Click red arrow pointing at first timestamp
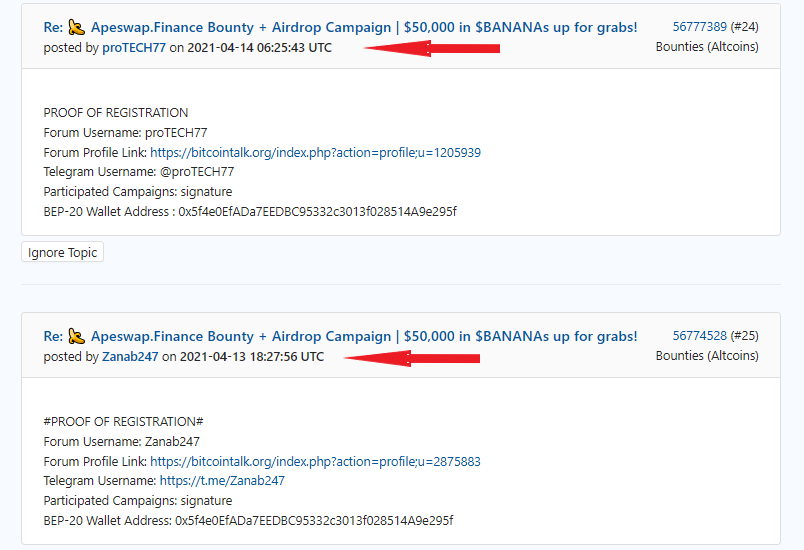The image size is (804, 550). 432,48
